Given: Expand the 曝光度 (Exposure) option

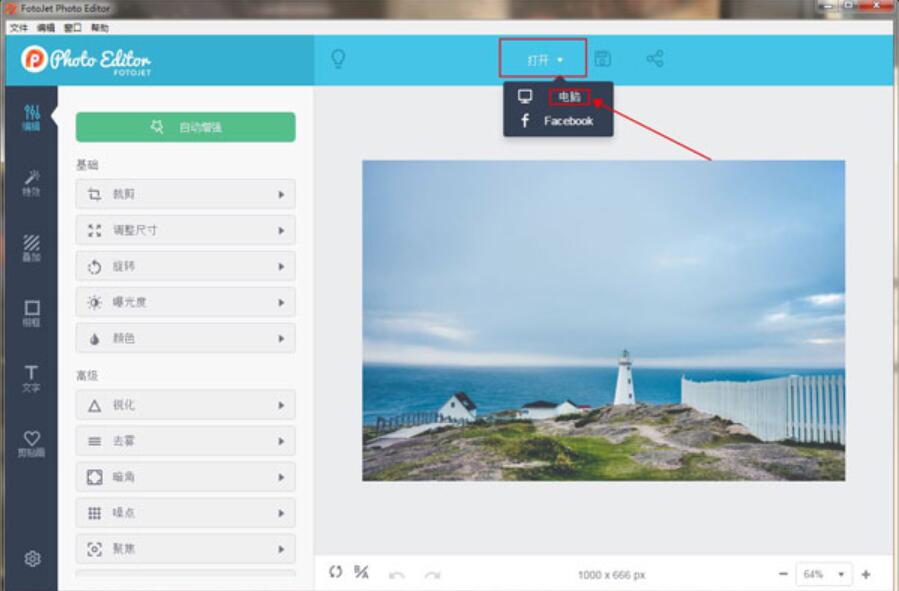Looking at the screenshot, I should [184, 301].
